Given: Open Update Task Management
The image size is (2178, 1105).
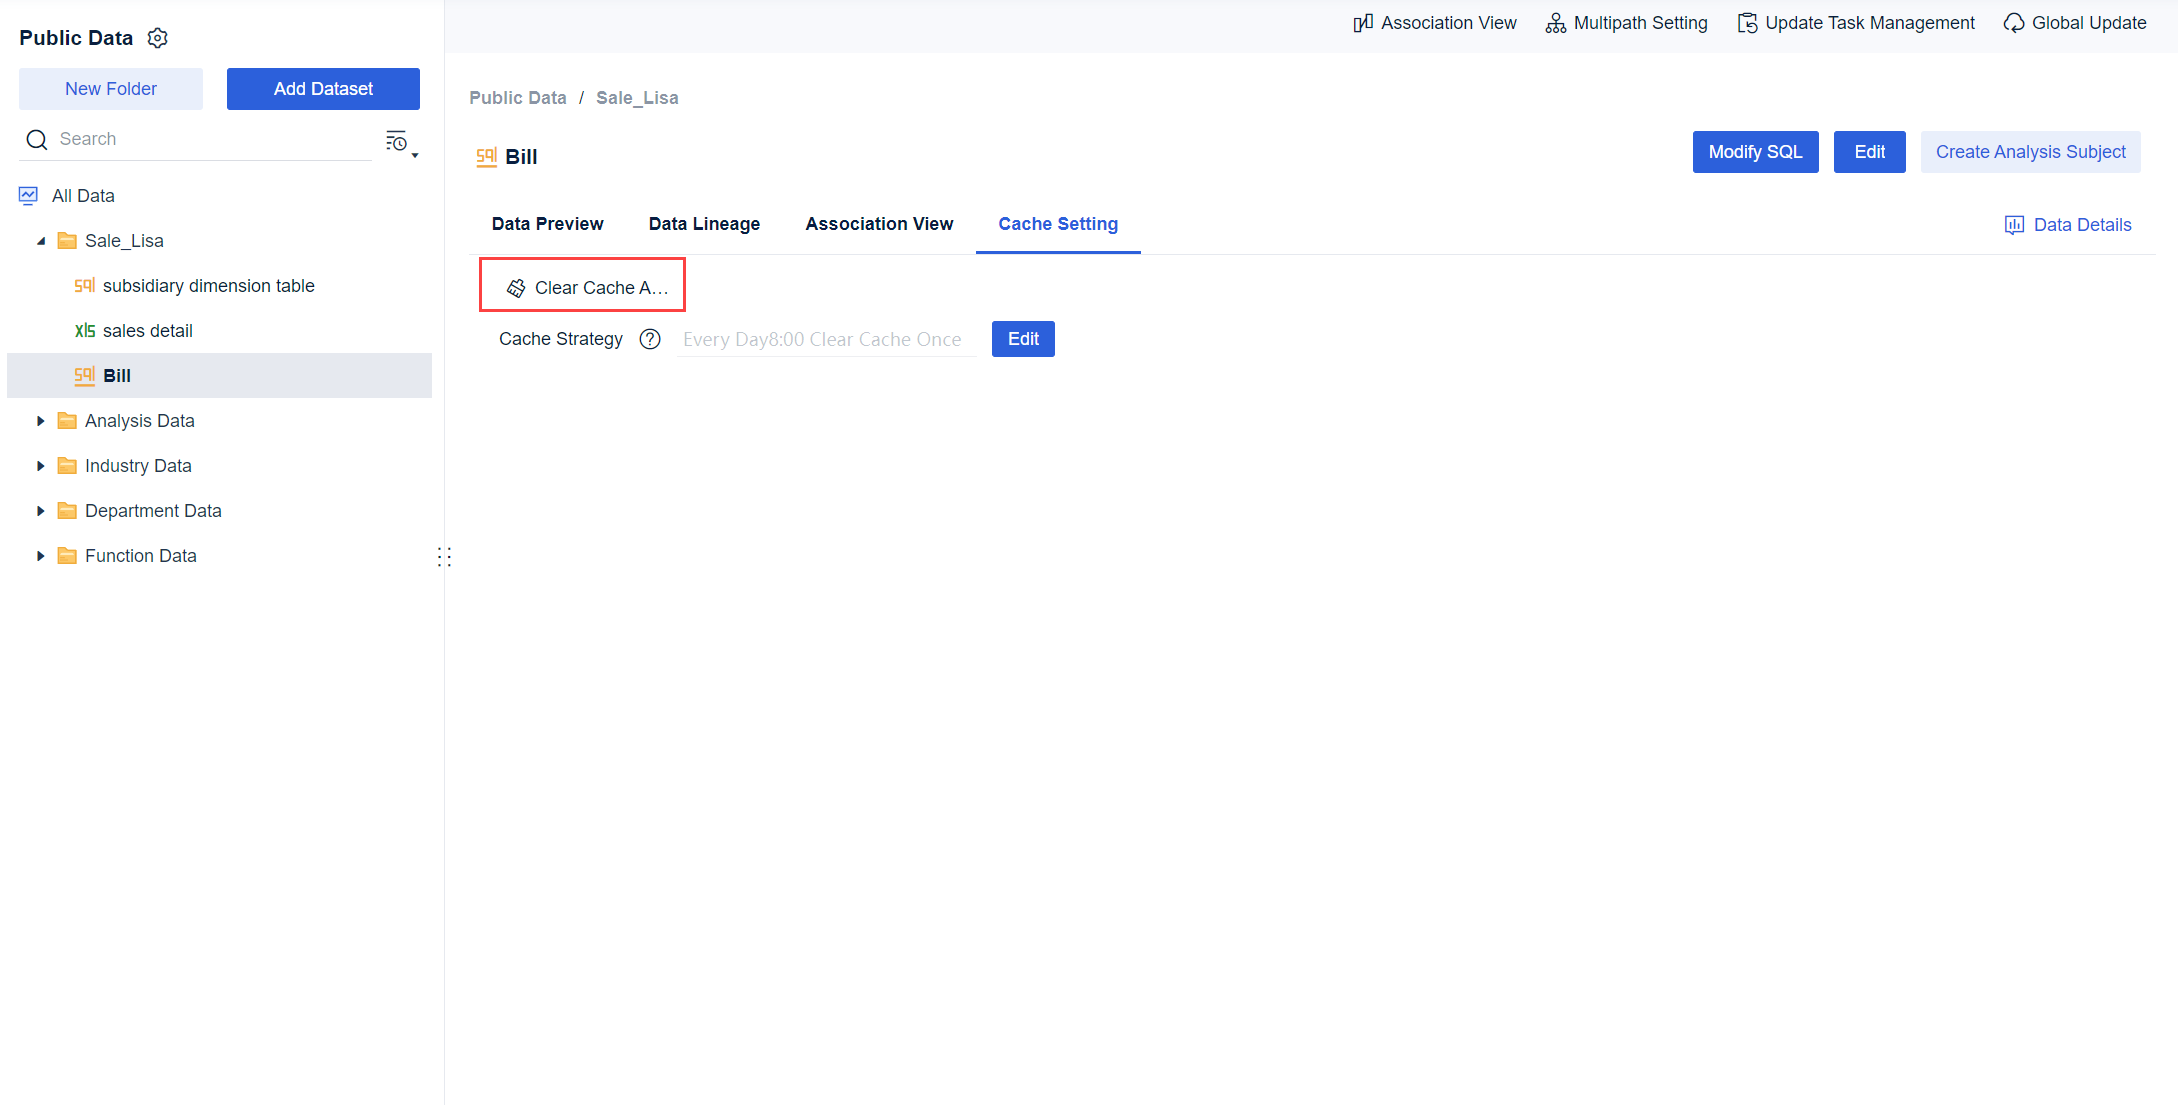Looking at the screenshot, I should click(x=1856, y=23).
